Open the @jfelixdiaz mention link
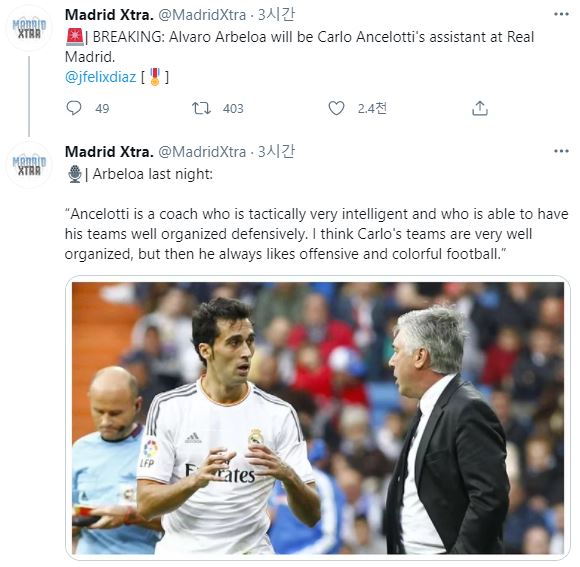This screenshot has width=580, height=567. pos(101,77)
